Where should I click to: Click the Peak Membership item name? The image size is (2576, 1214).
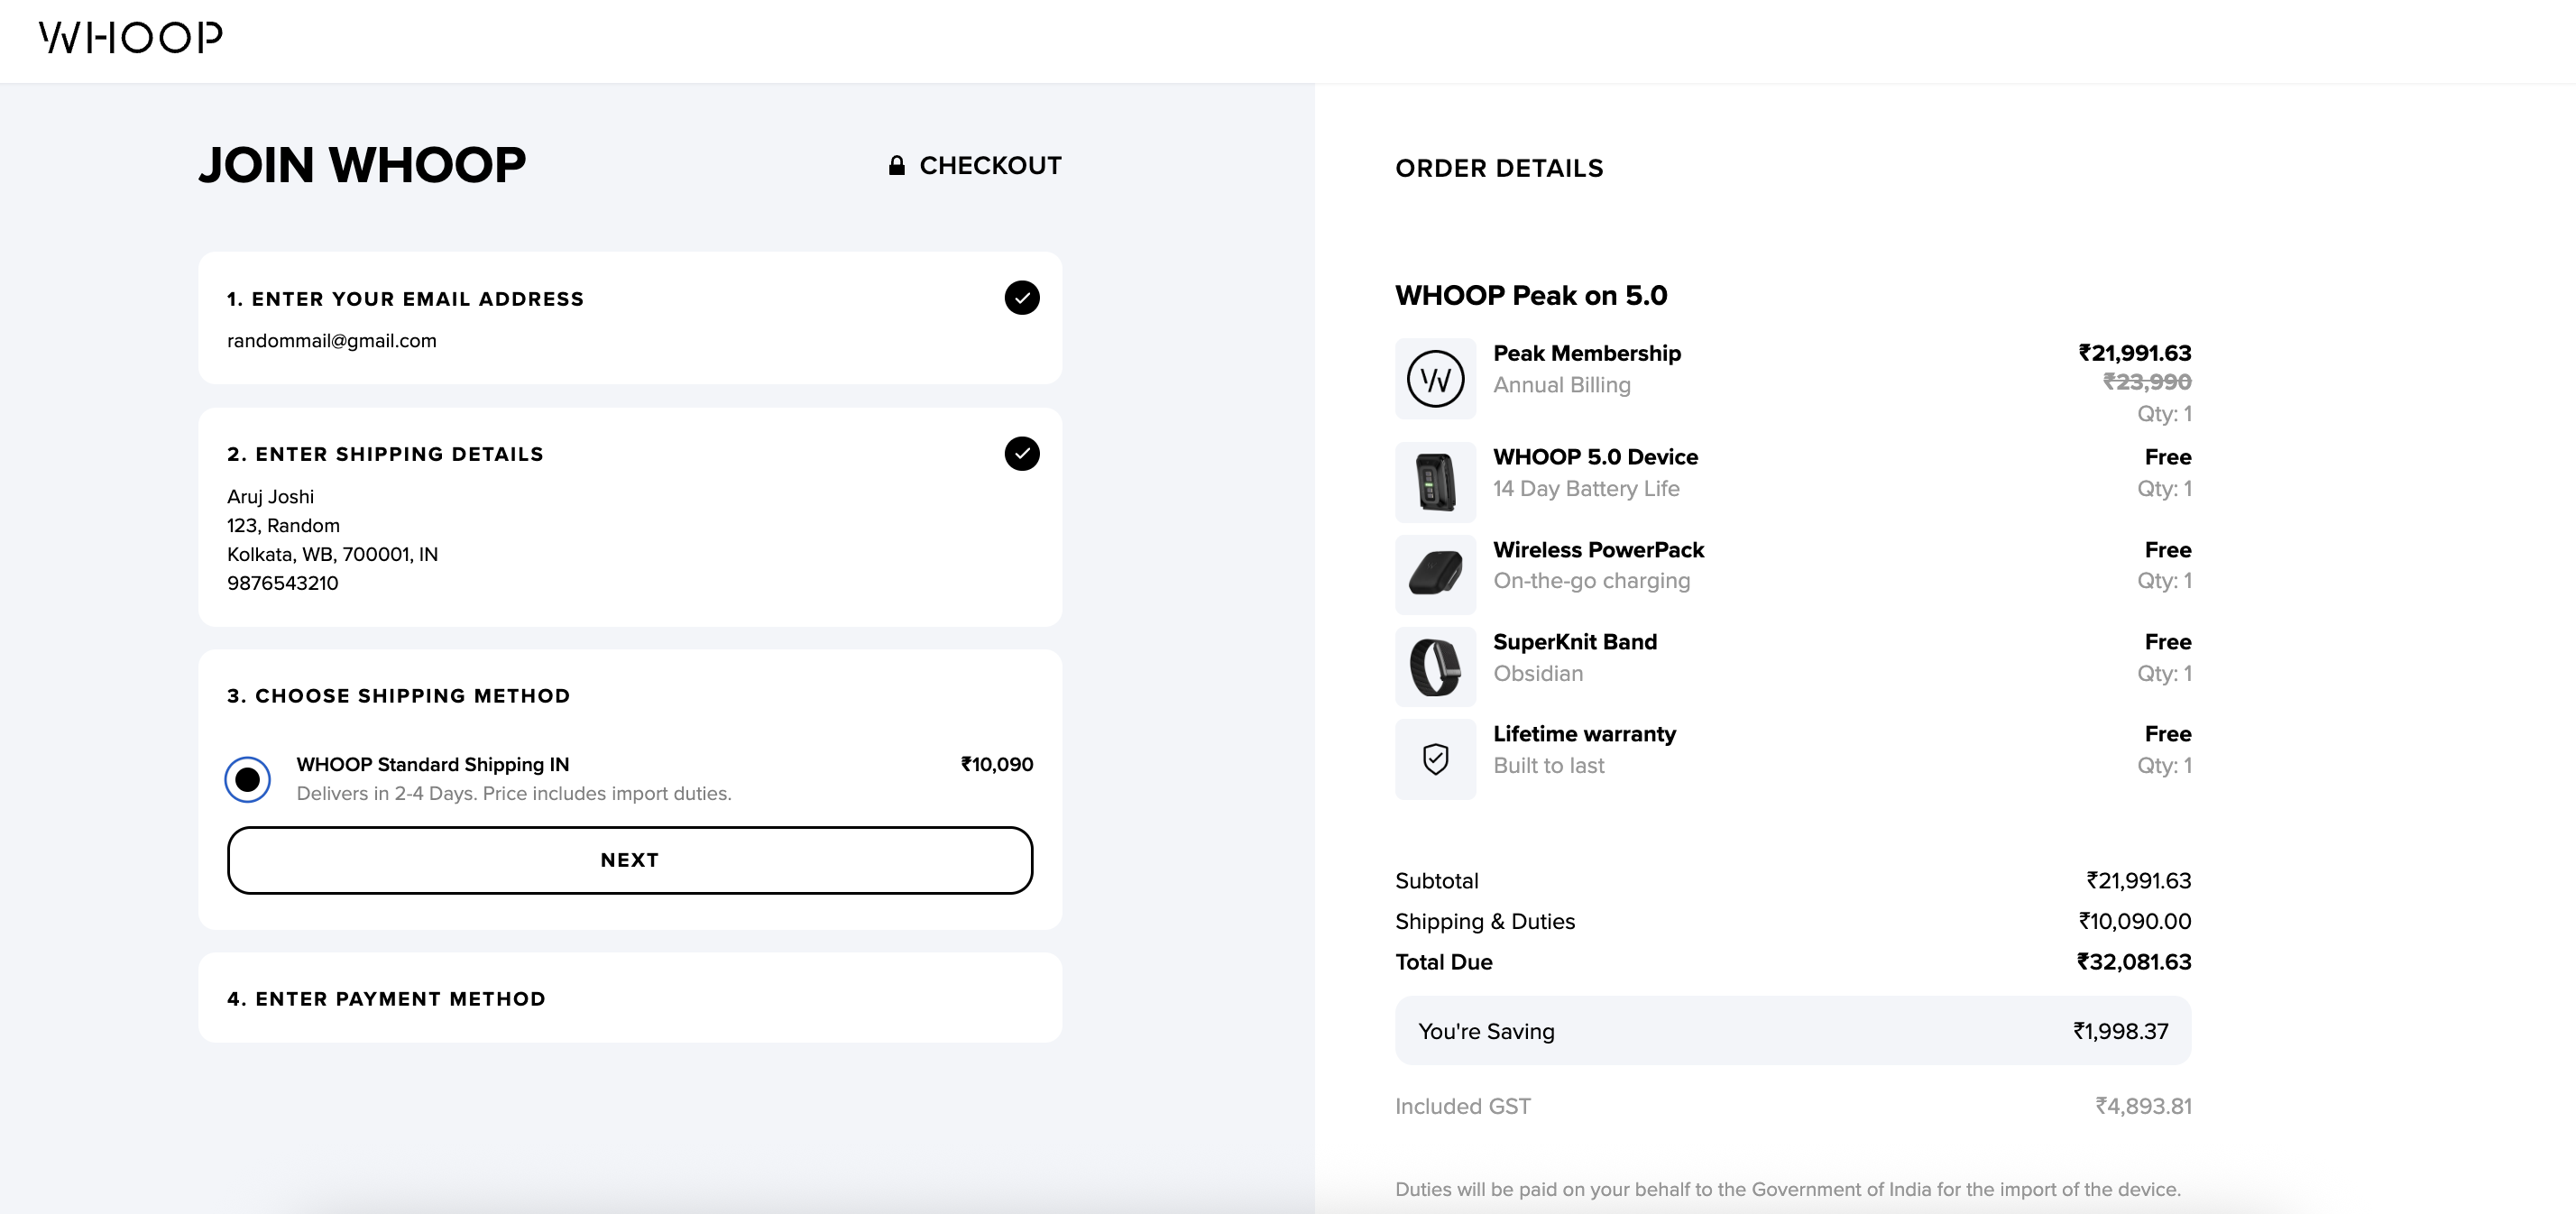1586,354
